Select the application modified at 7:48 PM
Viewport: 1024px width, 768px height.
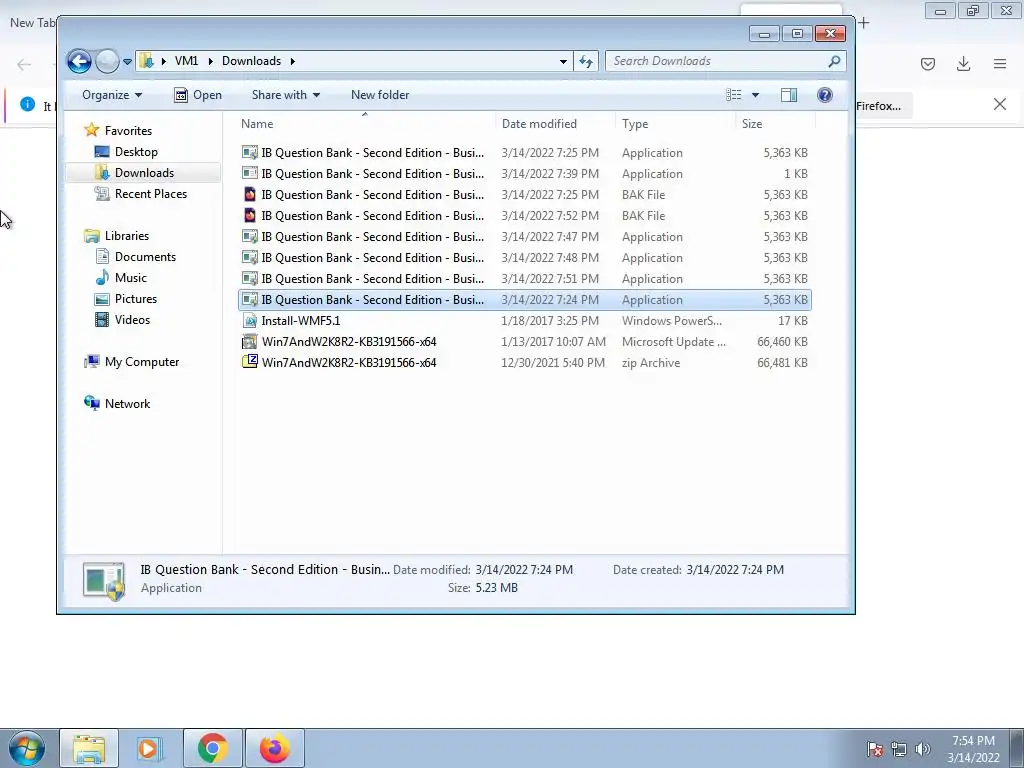[524, 257]
